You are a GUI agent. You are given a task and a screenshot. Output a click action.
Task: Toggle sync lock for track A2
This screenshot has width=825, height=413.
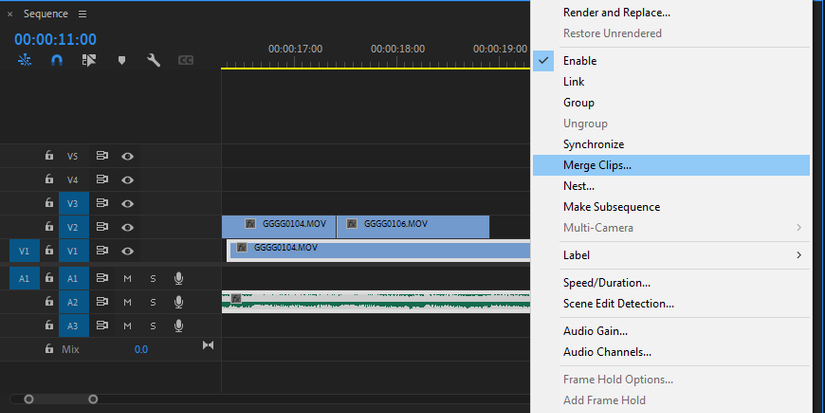(102, 301)
